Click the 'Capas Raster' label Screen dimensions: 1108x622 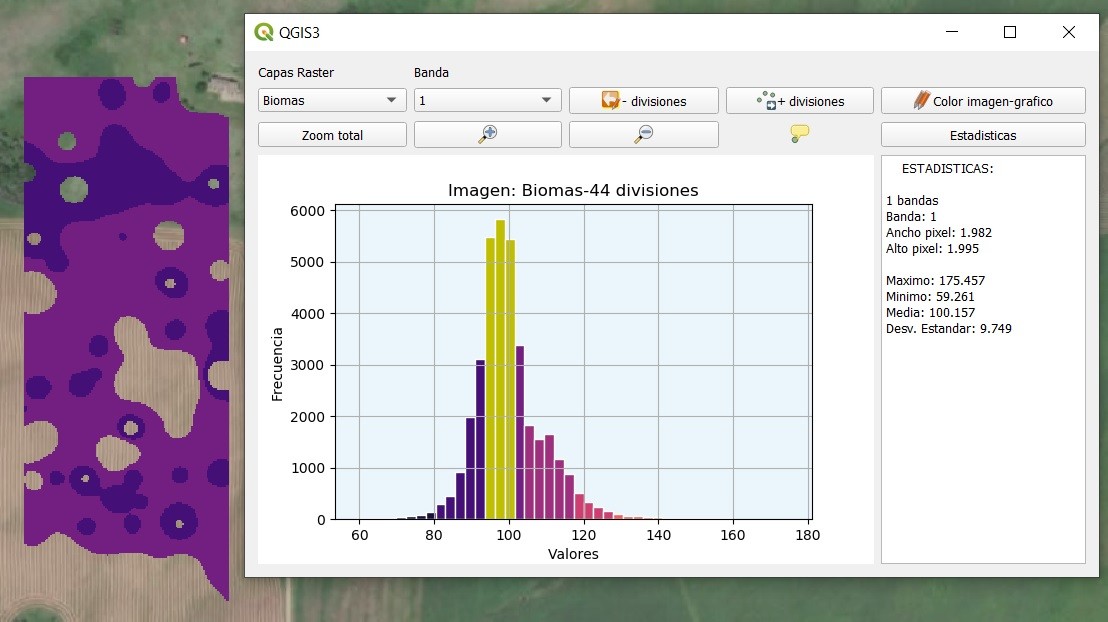[x=295, y=73]
